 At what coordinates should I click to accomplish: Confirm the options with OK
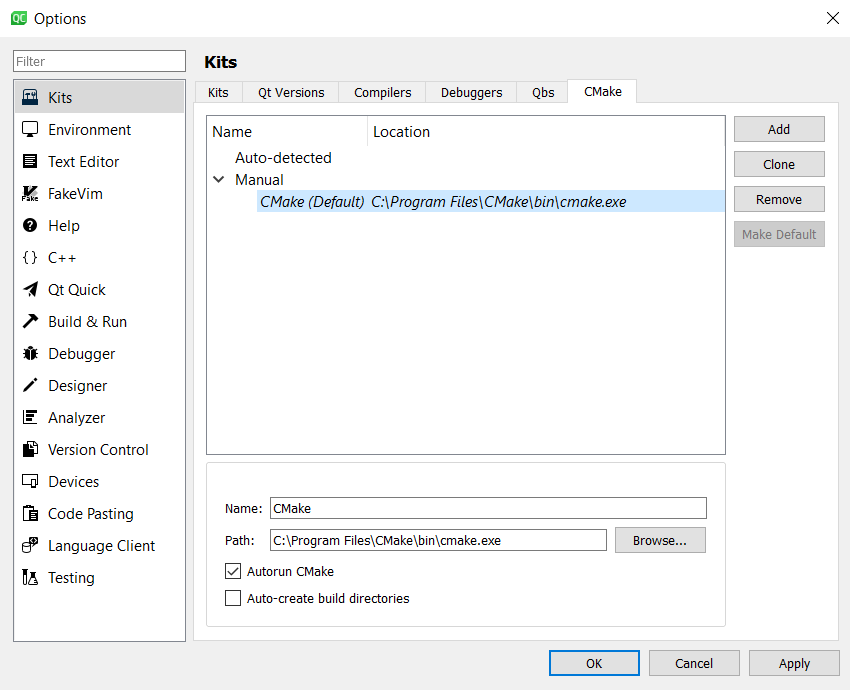tap(594, 663)
